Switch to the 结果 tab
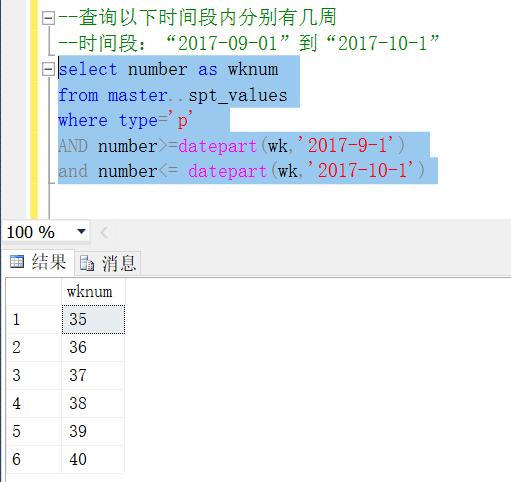 [38, 262]
